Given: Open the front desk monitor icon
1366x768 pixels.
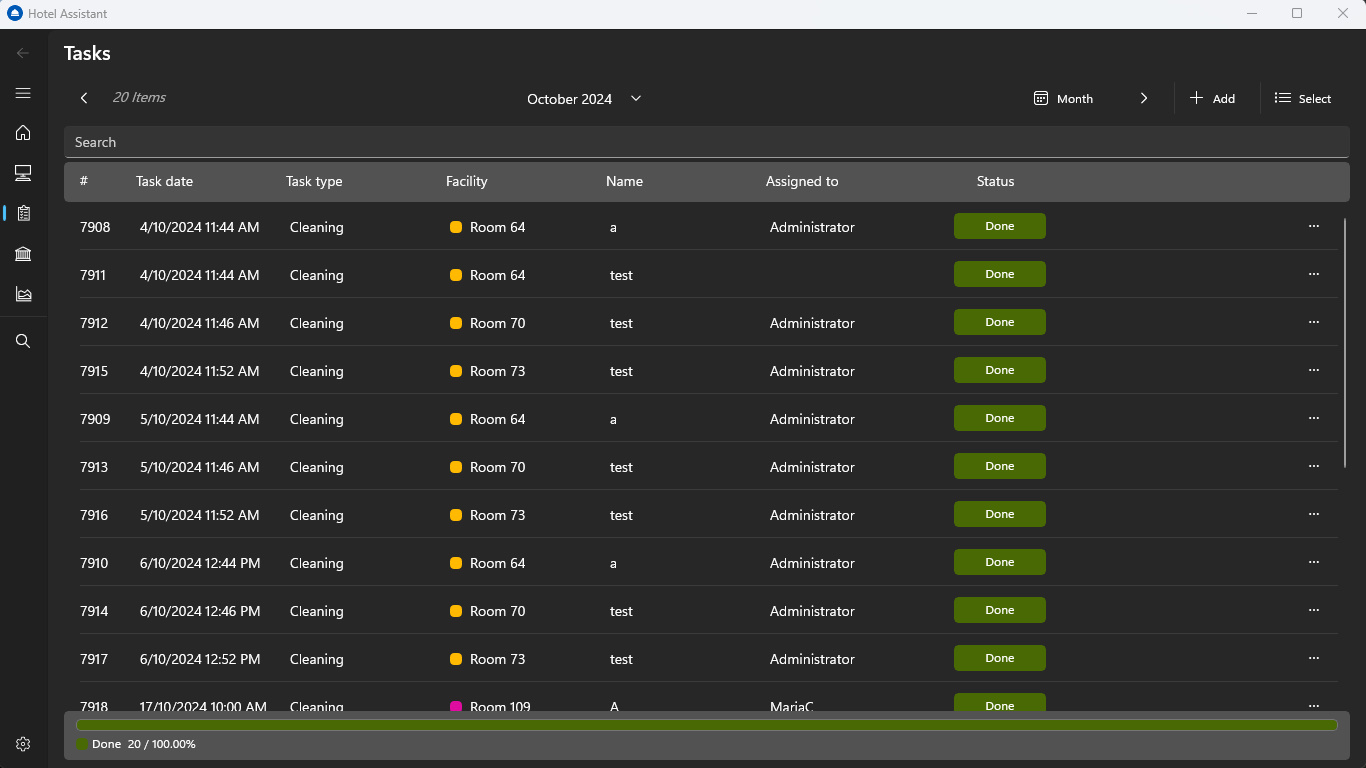Looking at the screenshot, I should (23, 173).
